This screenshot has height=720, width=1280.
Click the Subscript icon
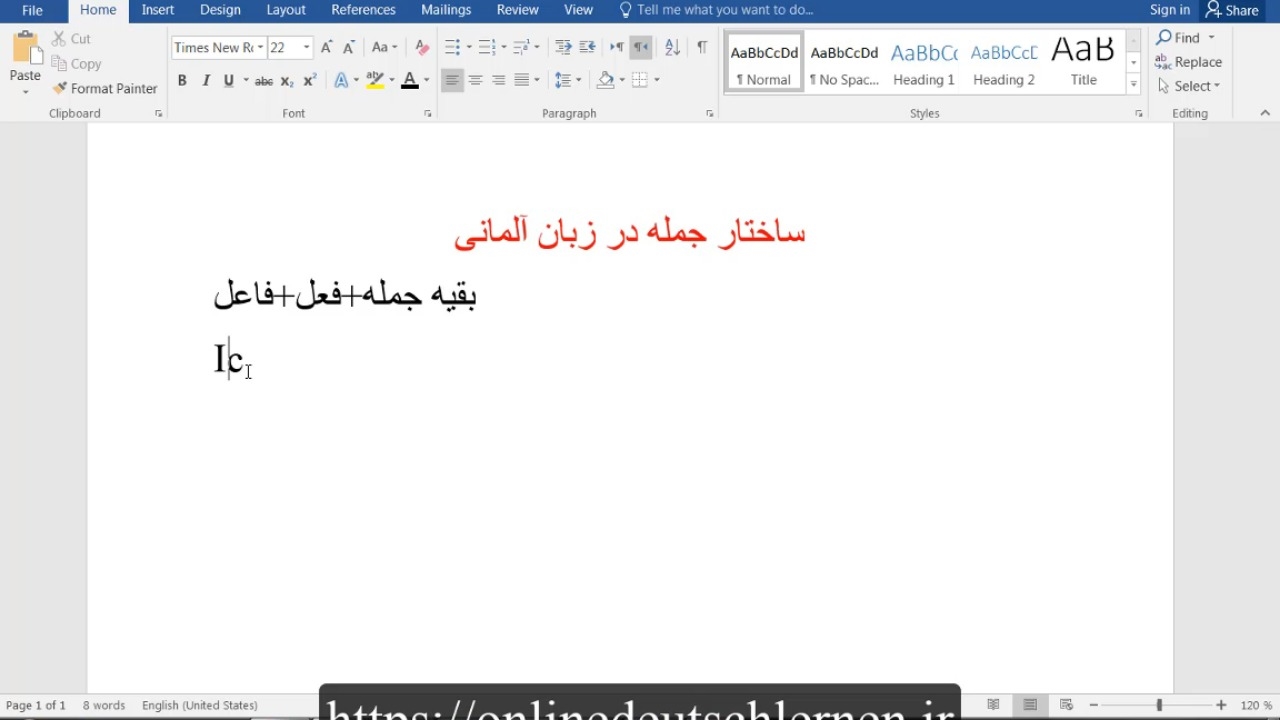[x=287, y=81]
